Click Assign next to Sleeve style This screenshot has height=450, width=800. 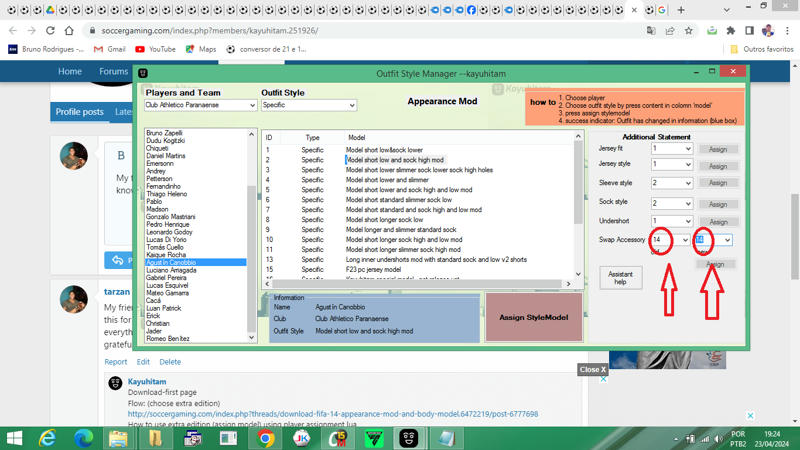click(x=717, y=183)
